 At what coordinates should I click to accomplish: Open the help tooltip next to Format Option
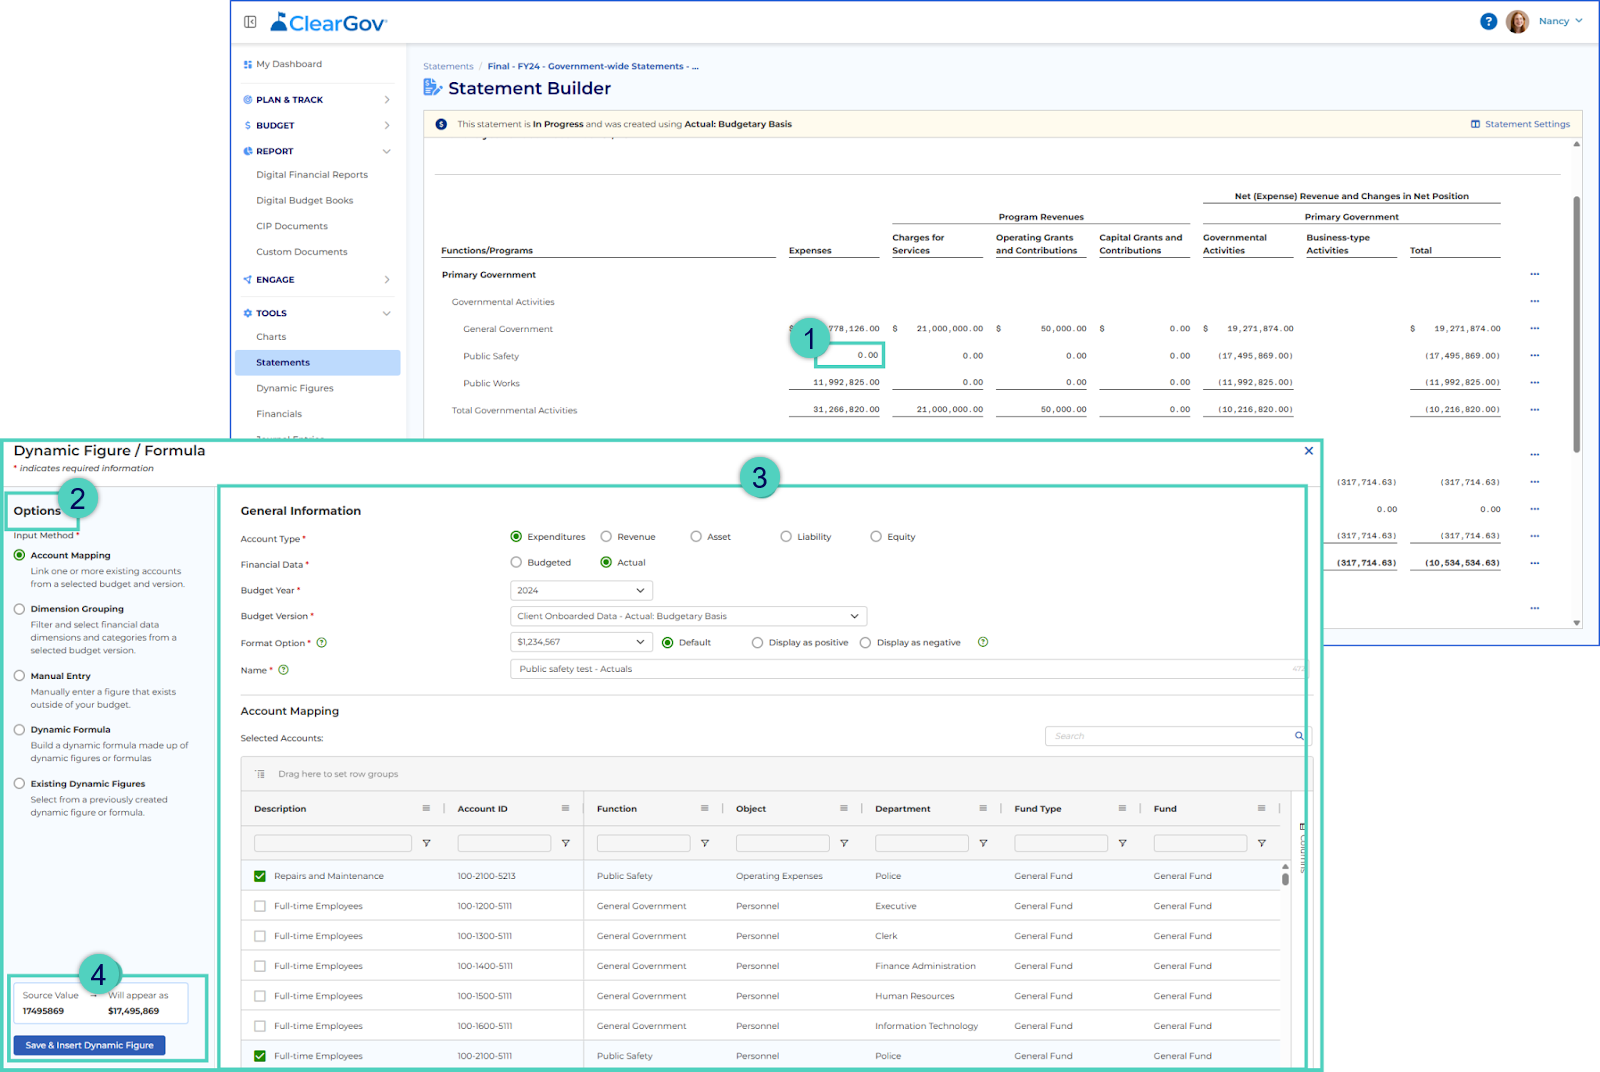click(x=322, y=643)
